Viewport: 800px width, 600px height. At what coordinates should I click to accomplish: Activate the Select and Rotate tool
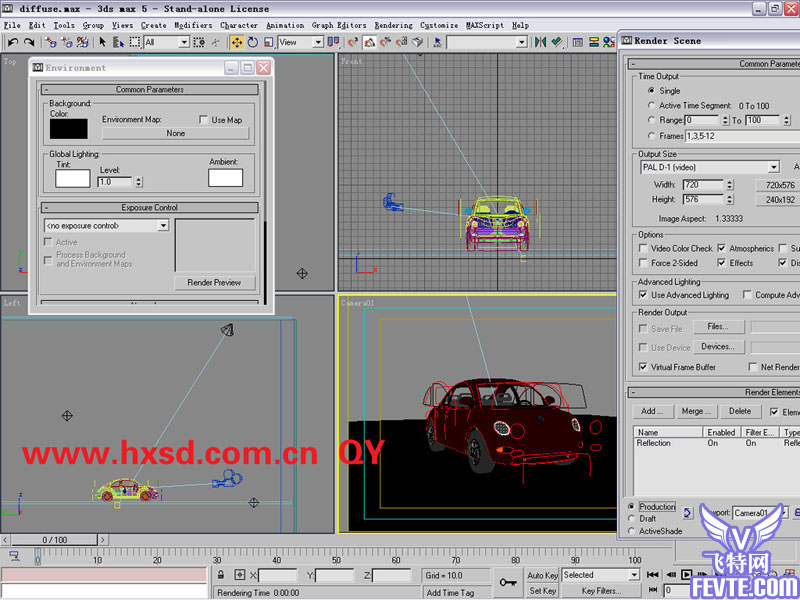pos(253,42)
